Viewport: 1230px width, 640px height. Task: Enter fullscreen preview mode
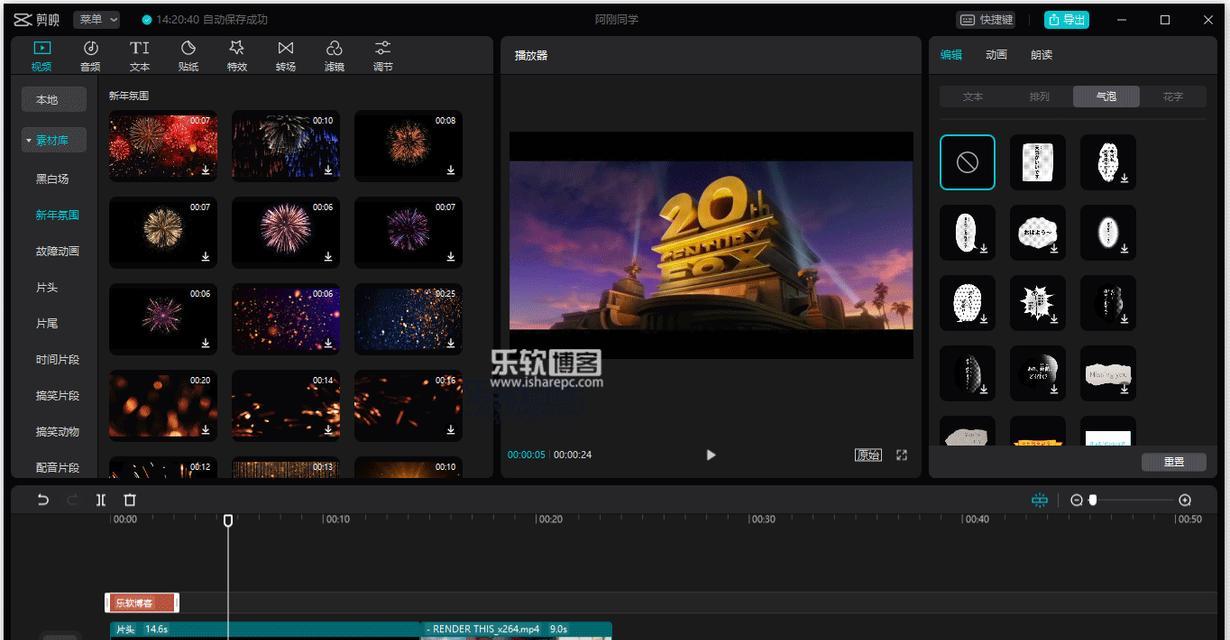pos(901,455)
